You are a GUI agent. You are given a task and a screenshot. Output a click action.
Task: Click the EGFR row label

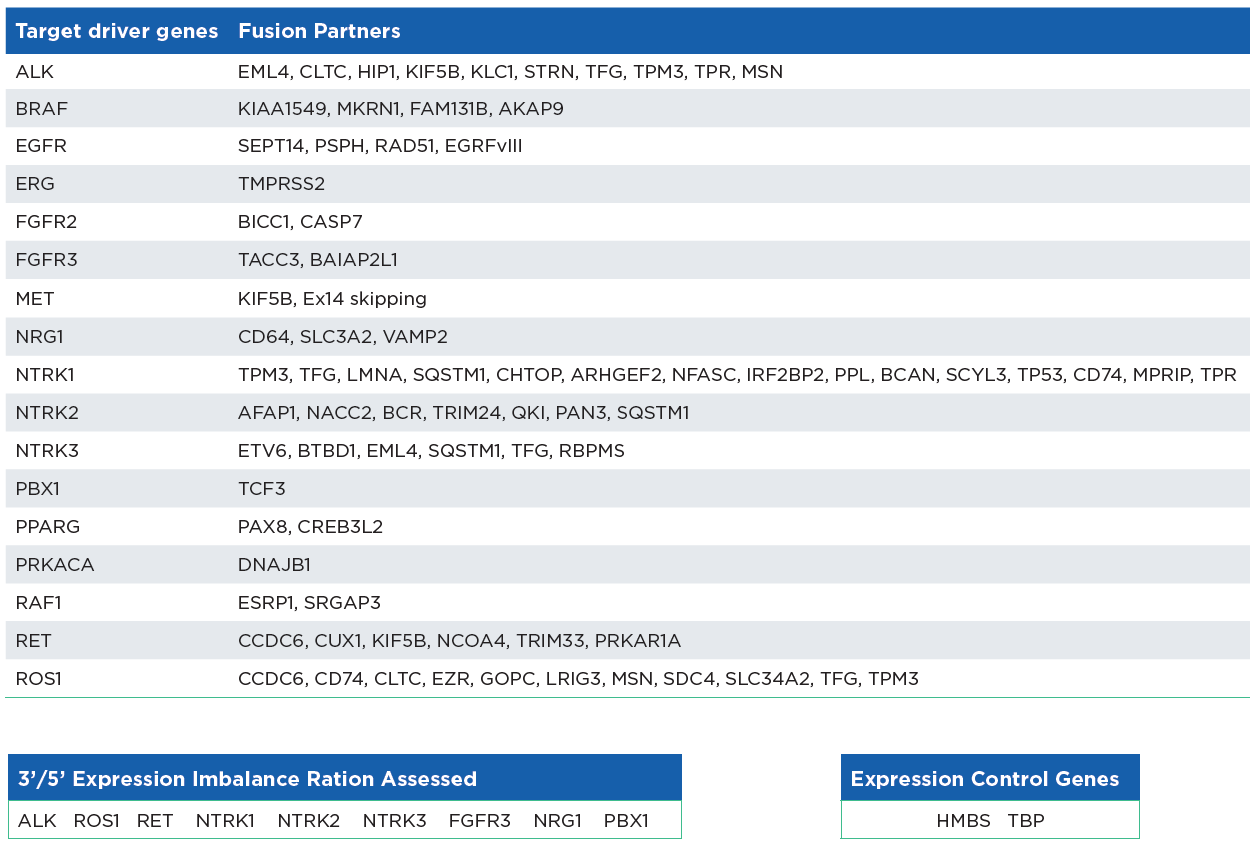point(42,146)
